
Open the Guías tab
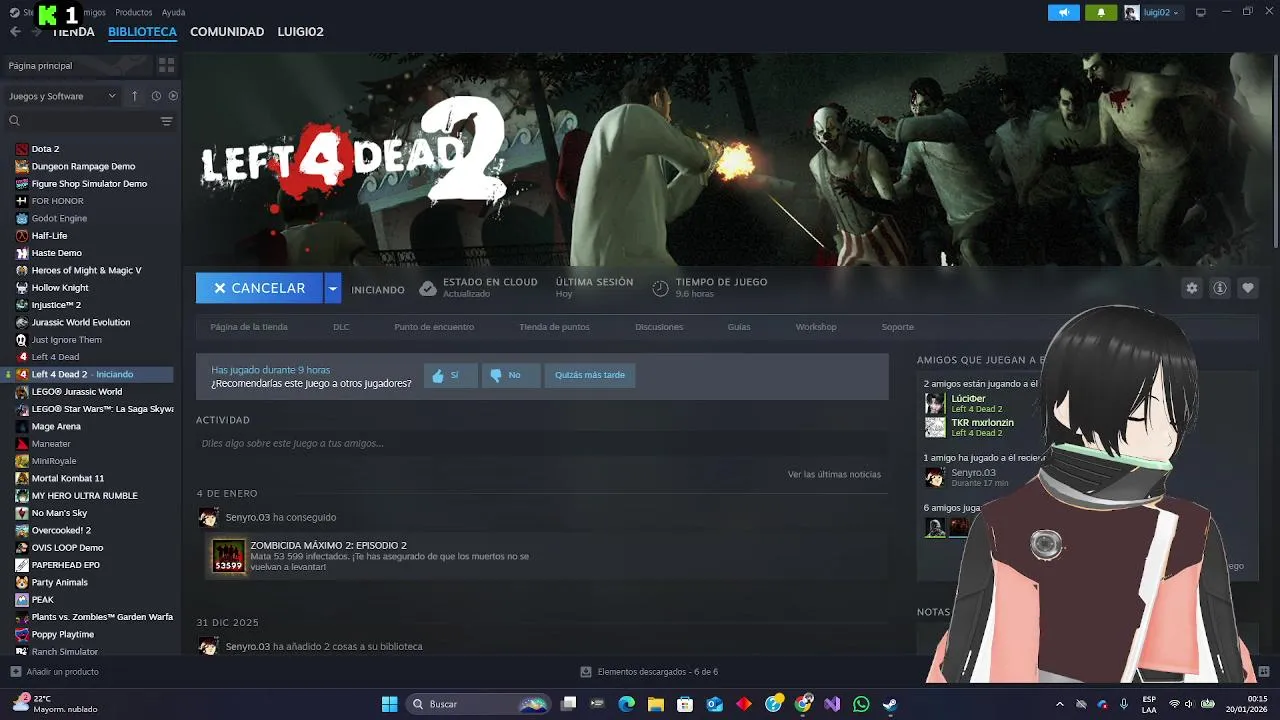coord(739,327)
